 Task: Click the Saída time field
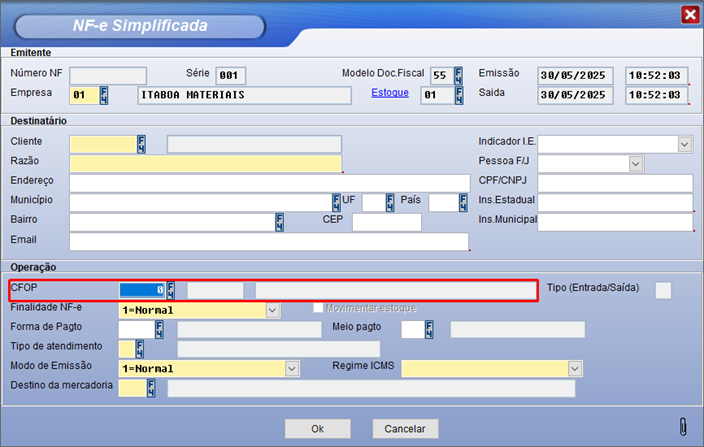656,95
